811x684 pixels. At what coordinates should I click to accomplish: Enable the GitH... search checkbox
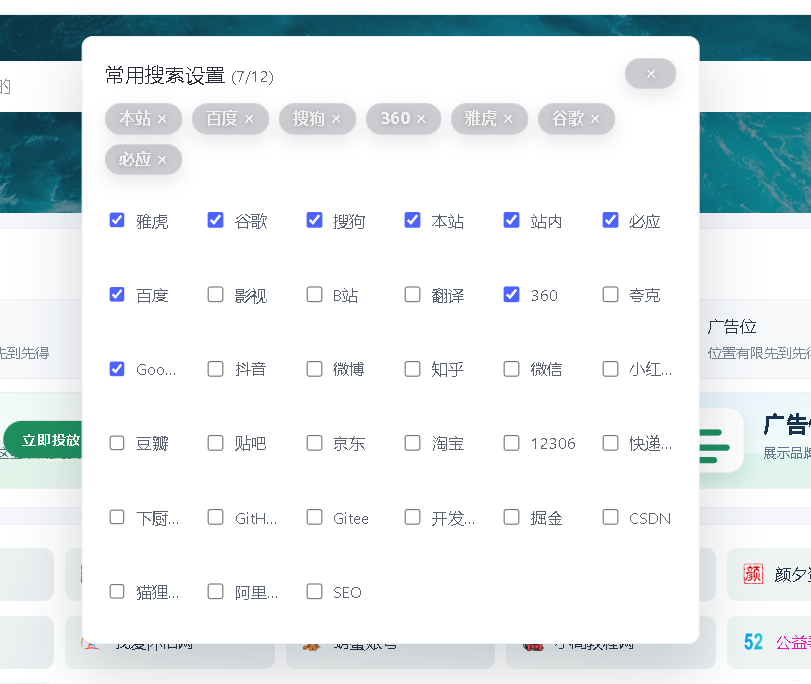pyautogui.click(x=215, y=517)
